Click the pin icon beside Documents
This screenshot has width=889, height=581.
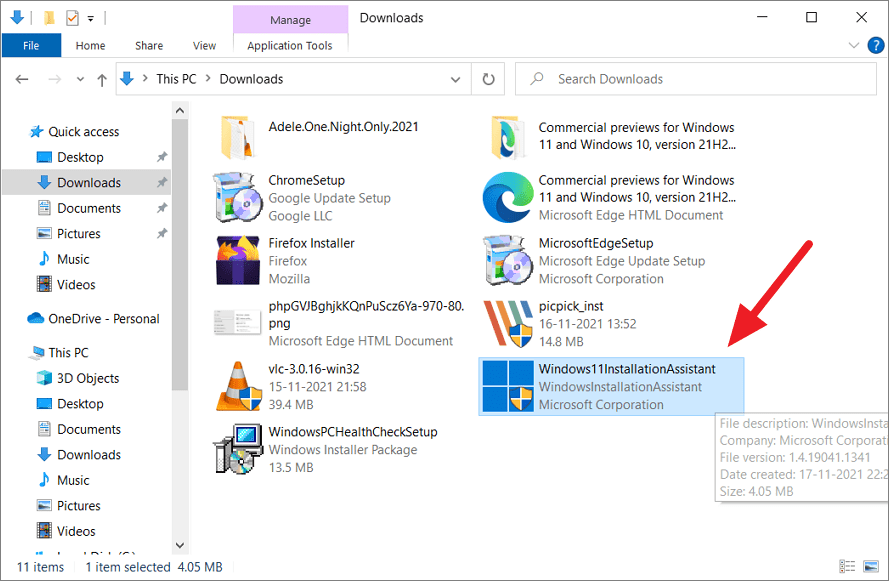coord(162,207)
